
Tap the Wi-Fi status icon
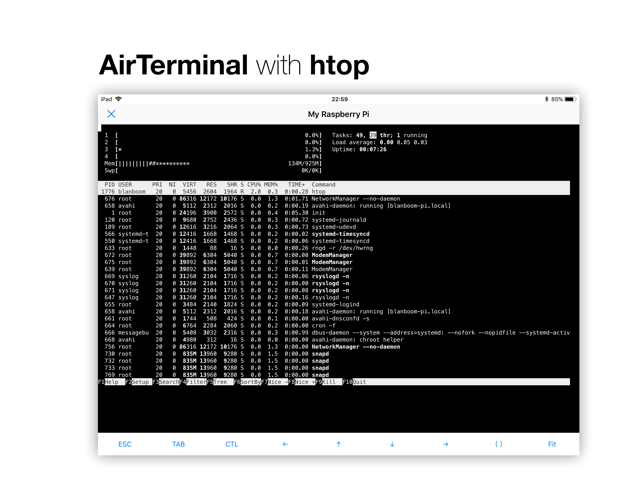point(119,99)
